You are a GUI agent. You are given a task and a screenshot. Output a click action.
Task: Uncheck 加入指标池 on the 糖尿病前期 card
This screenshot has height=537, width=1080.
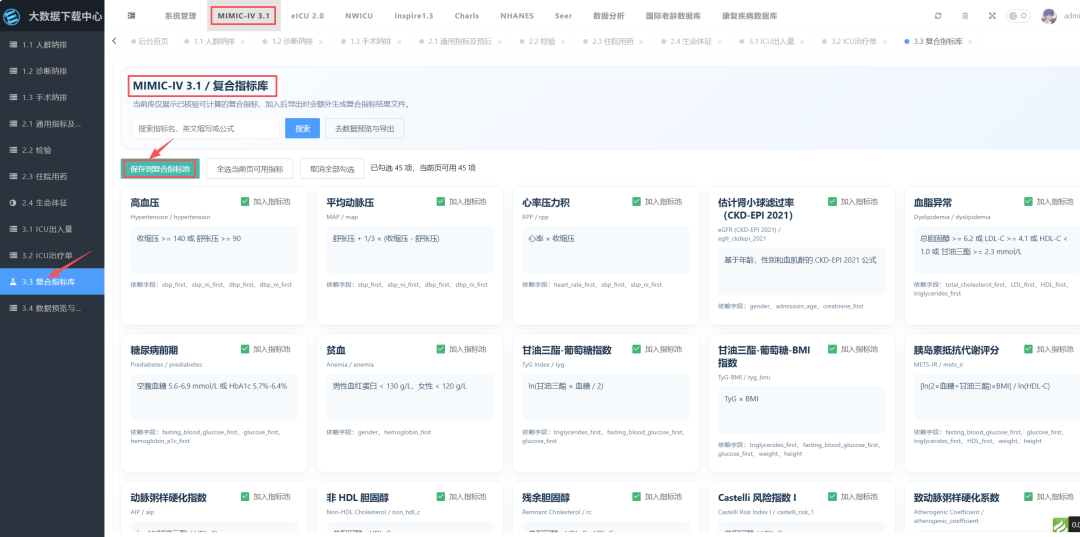tap(245, 349)
